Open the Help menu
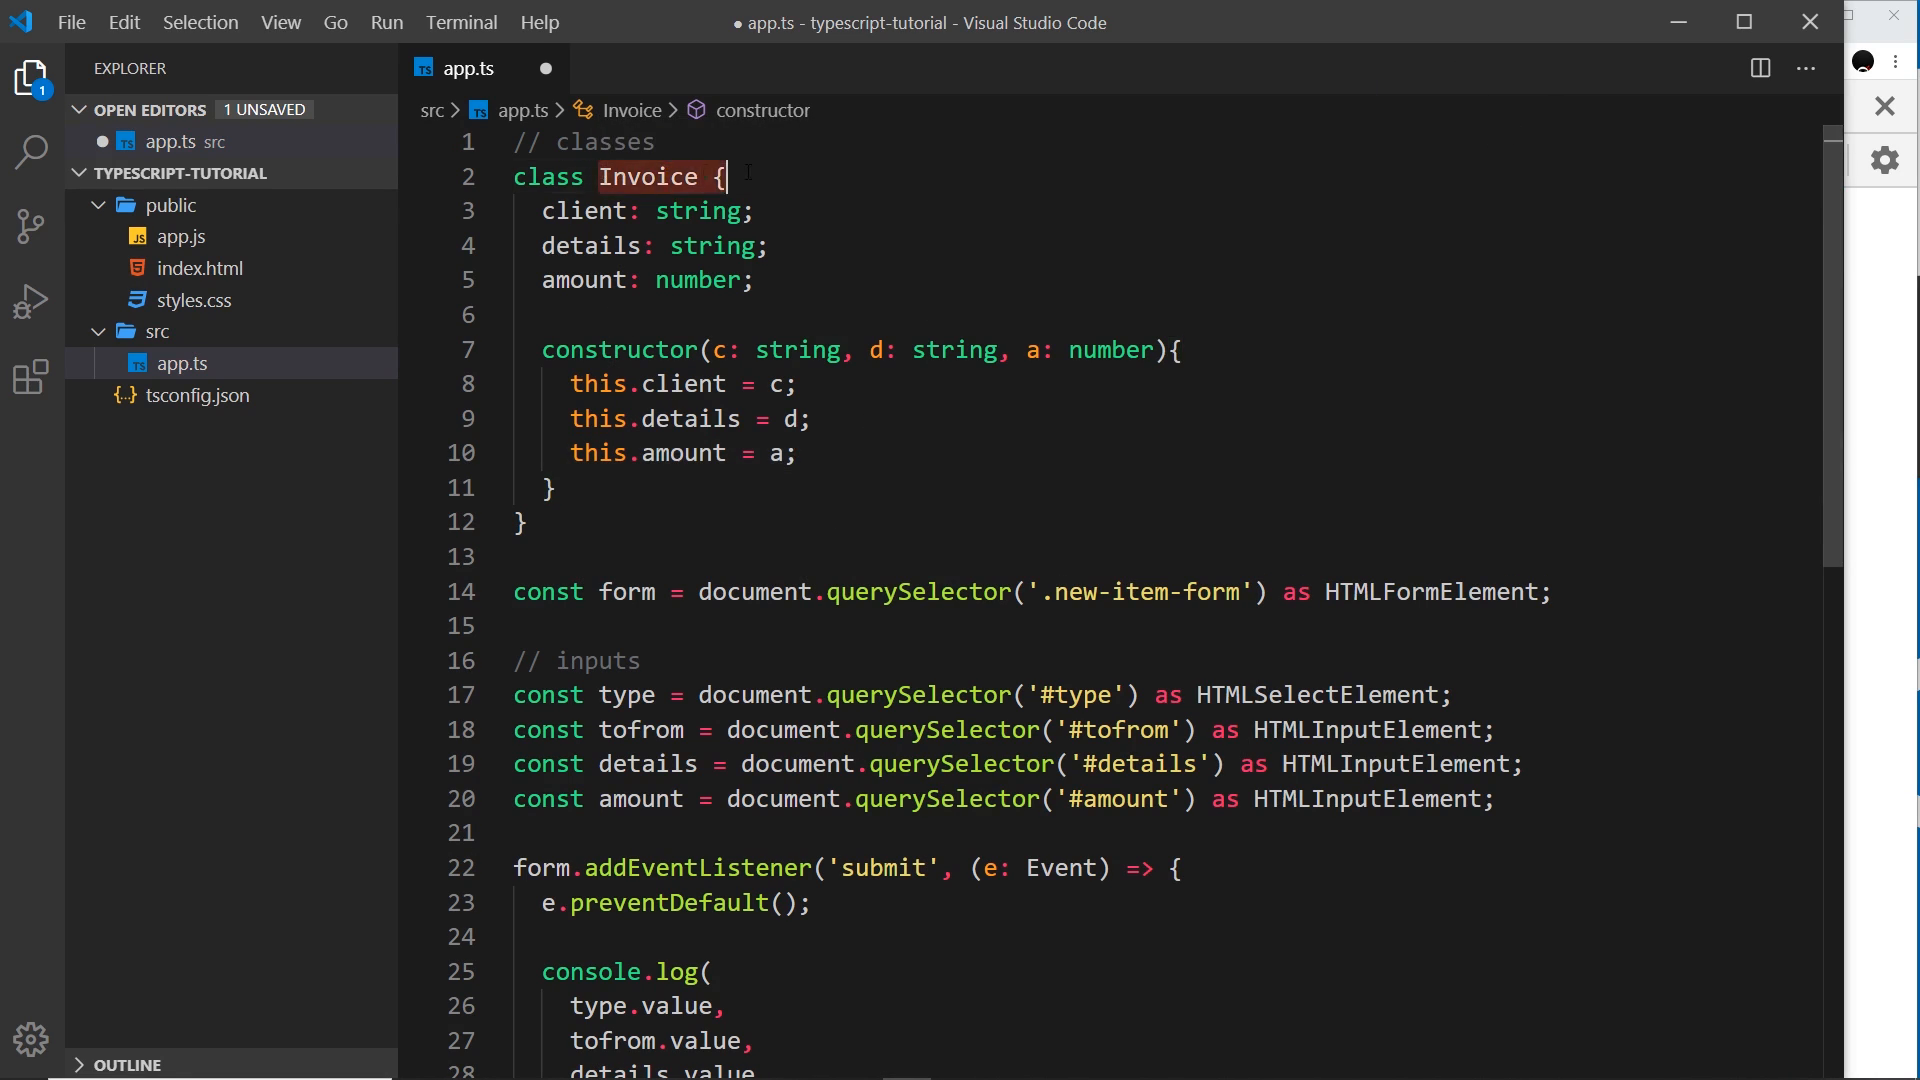The image size is (1920, 1080). click(x=540, y=22)
